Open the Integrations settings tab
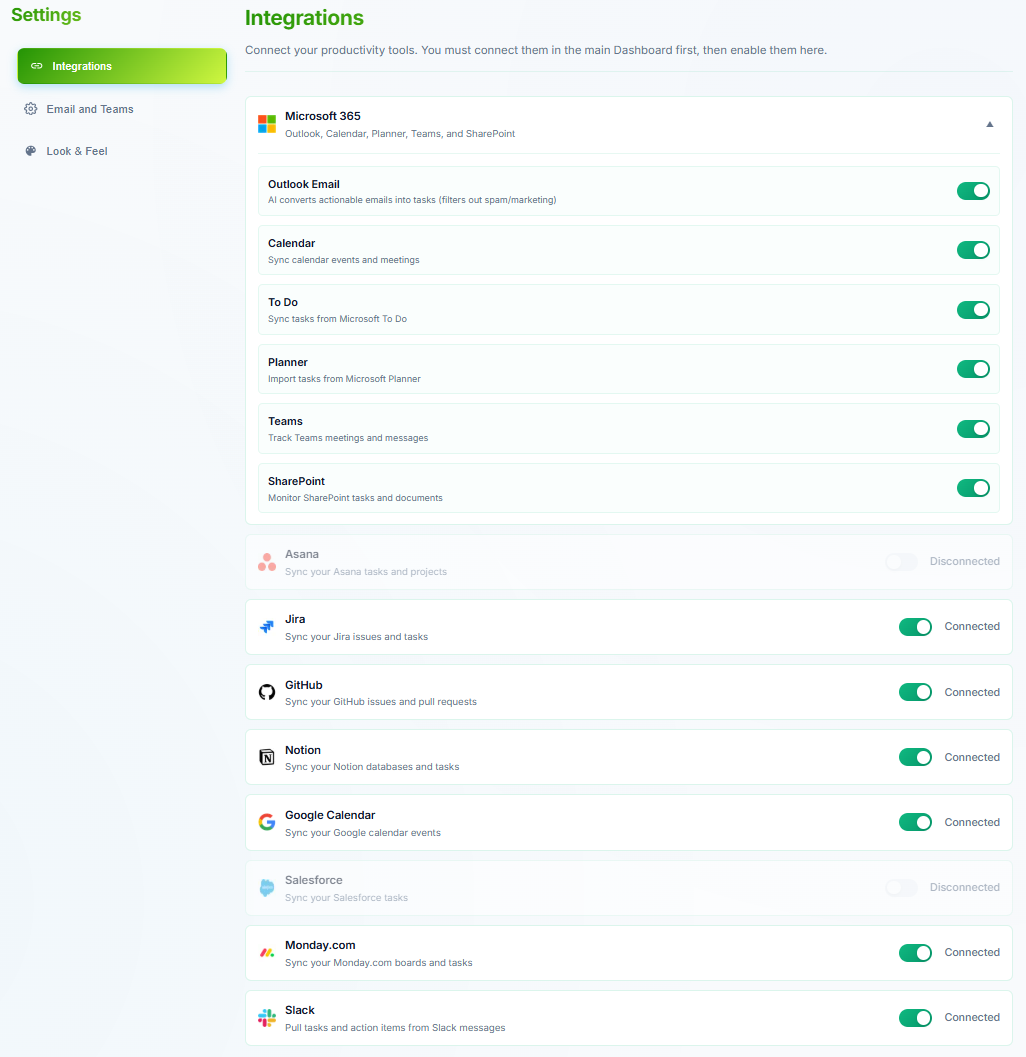 (122, 66)
